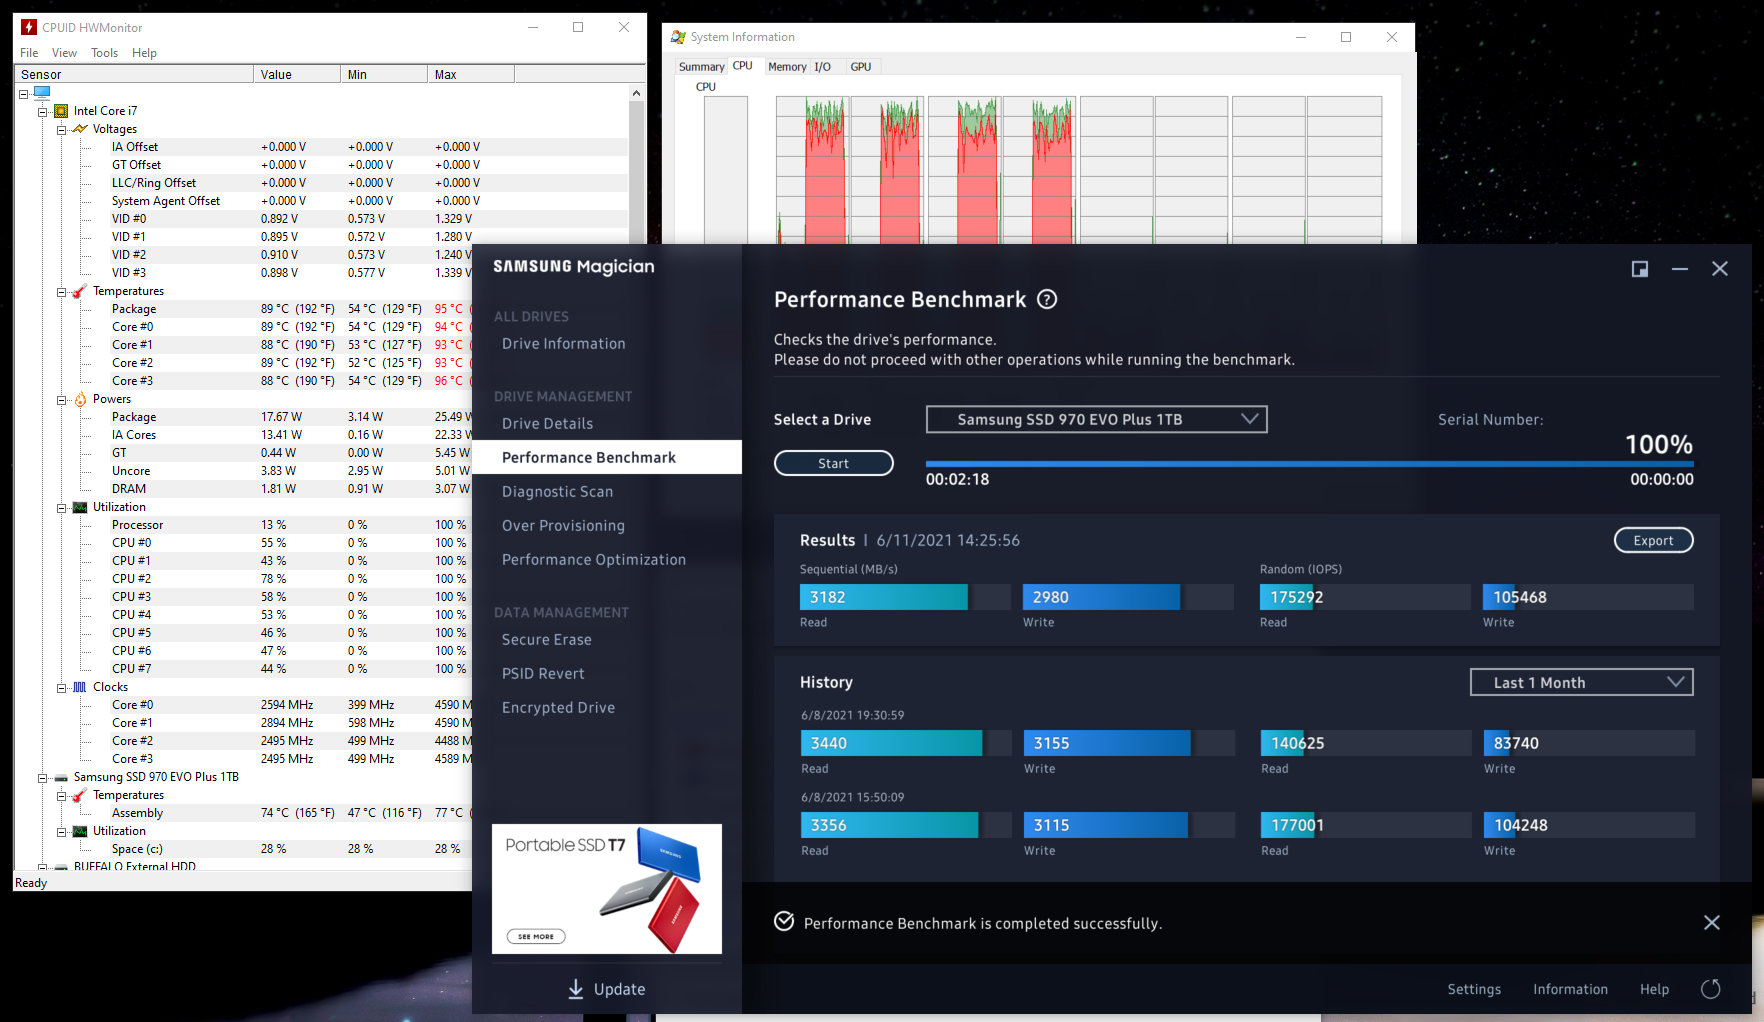The height and width of the screenshot is (1022, 1764).
Task: Open Help in Magician footer
Action: pyautogui.click(x=1654, y=989)
